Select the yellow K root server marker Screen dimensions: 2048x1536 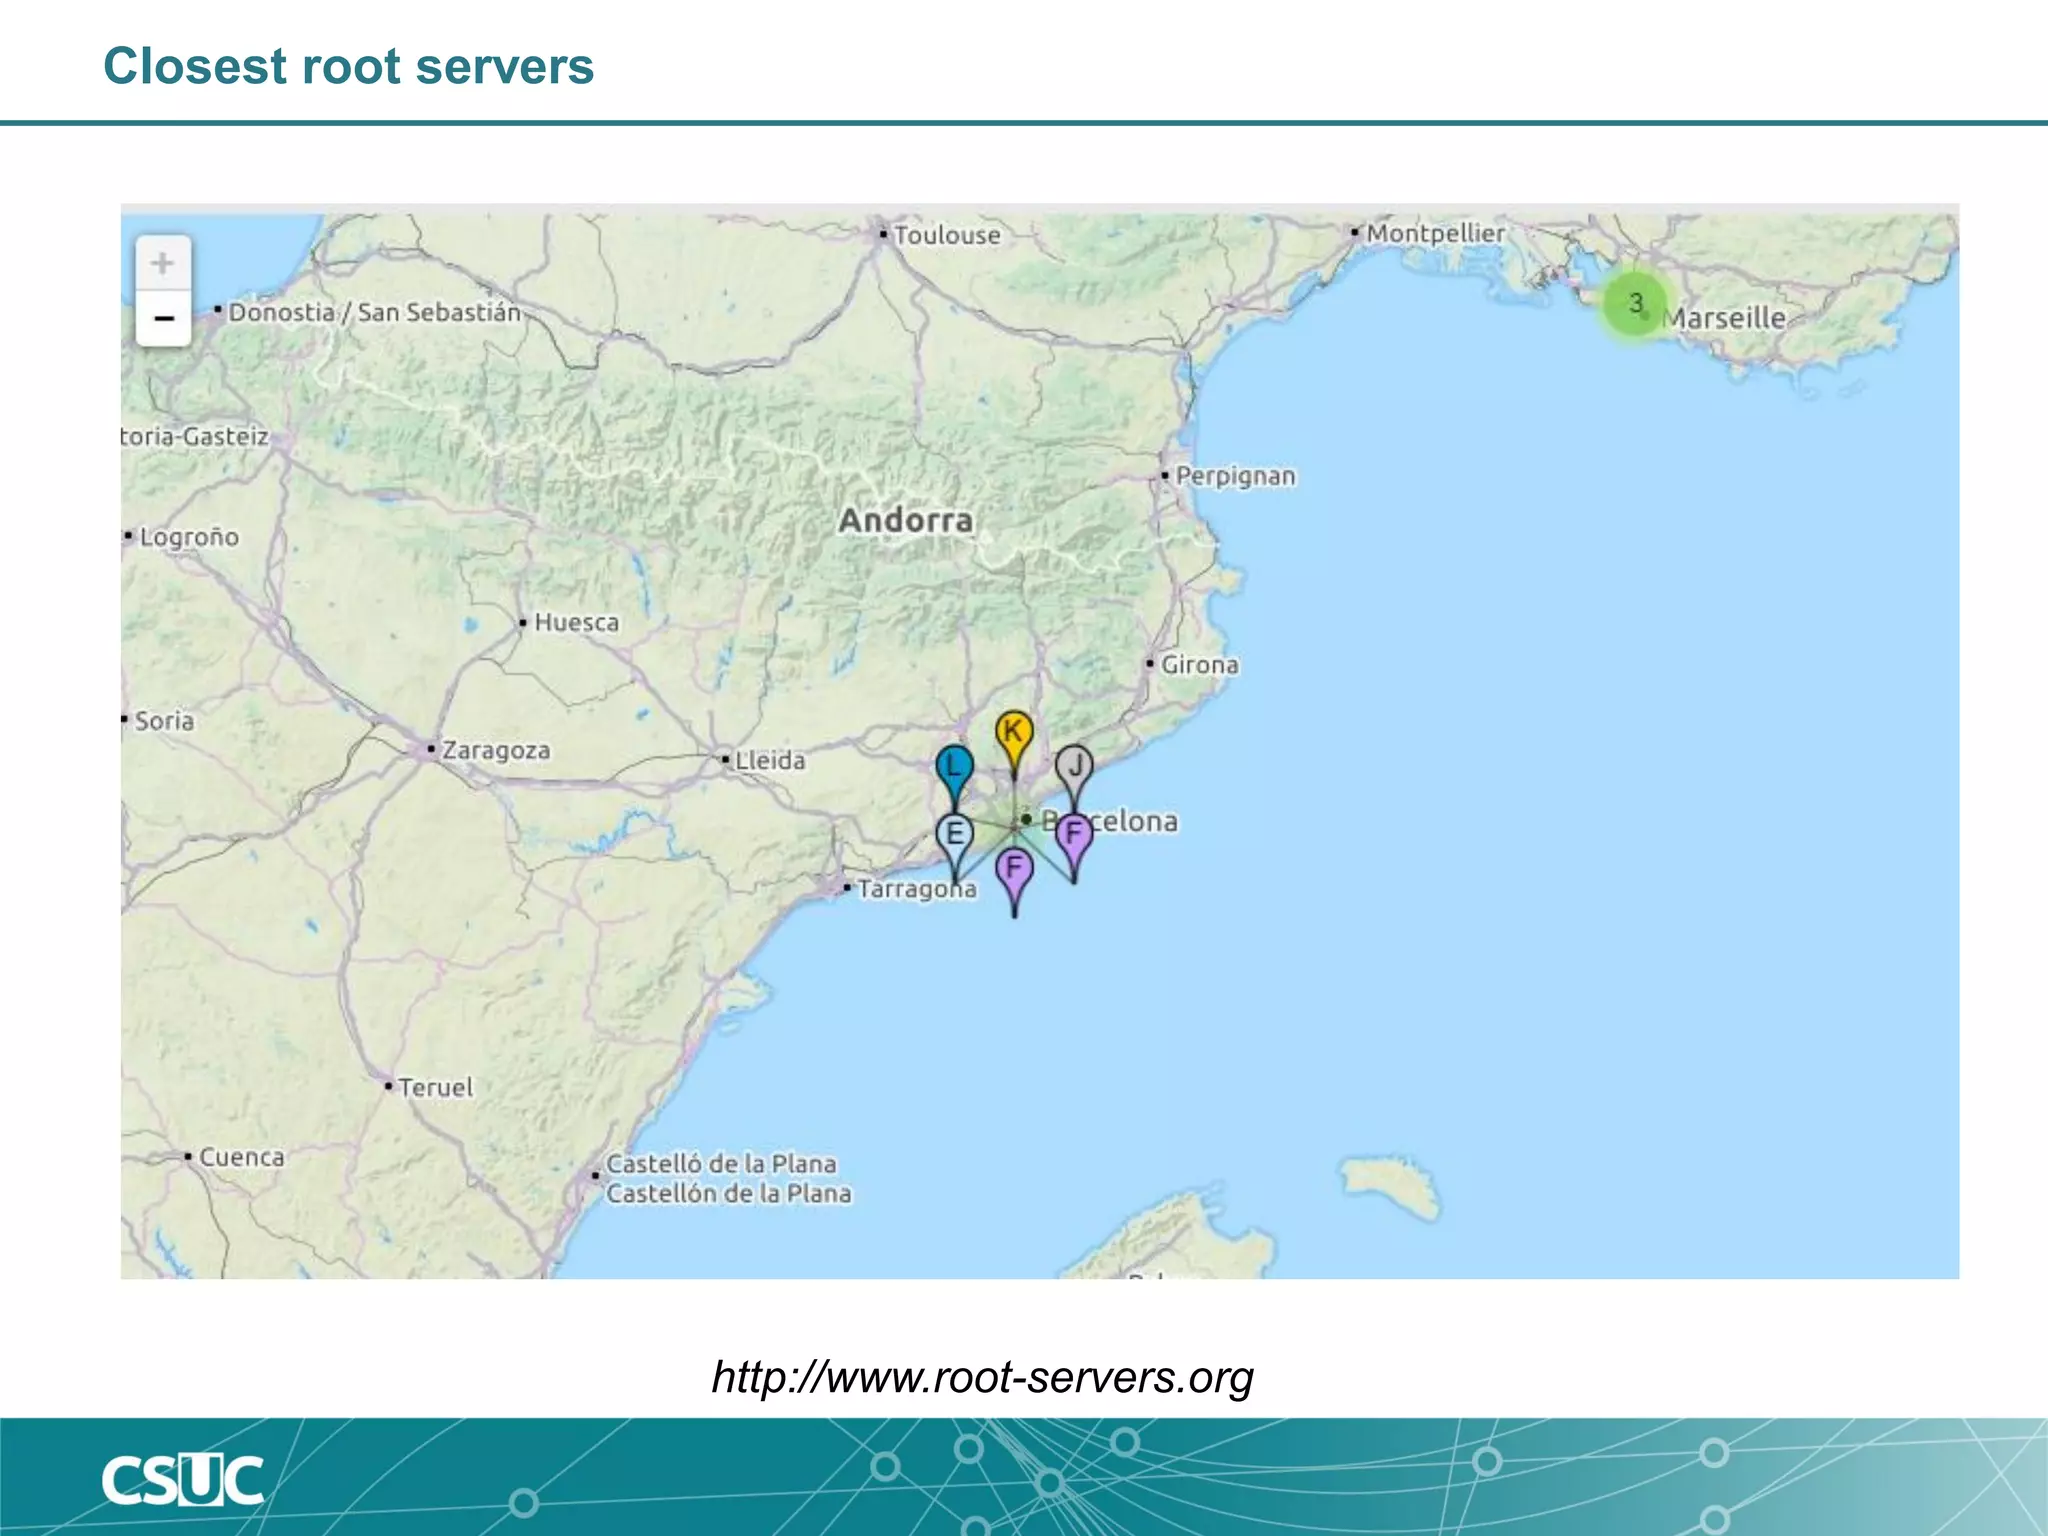[x=1014, y=745]
